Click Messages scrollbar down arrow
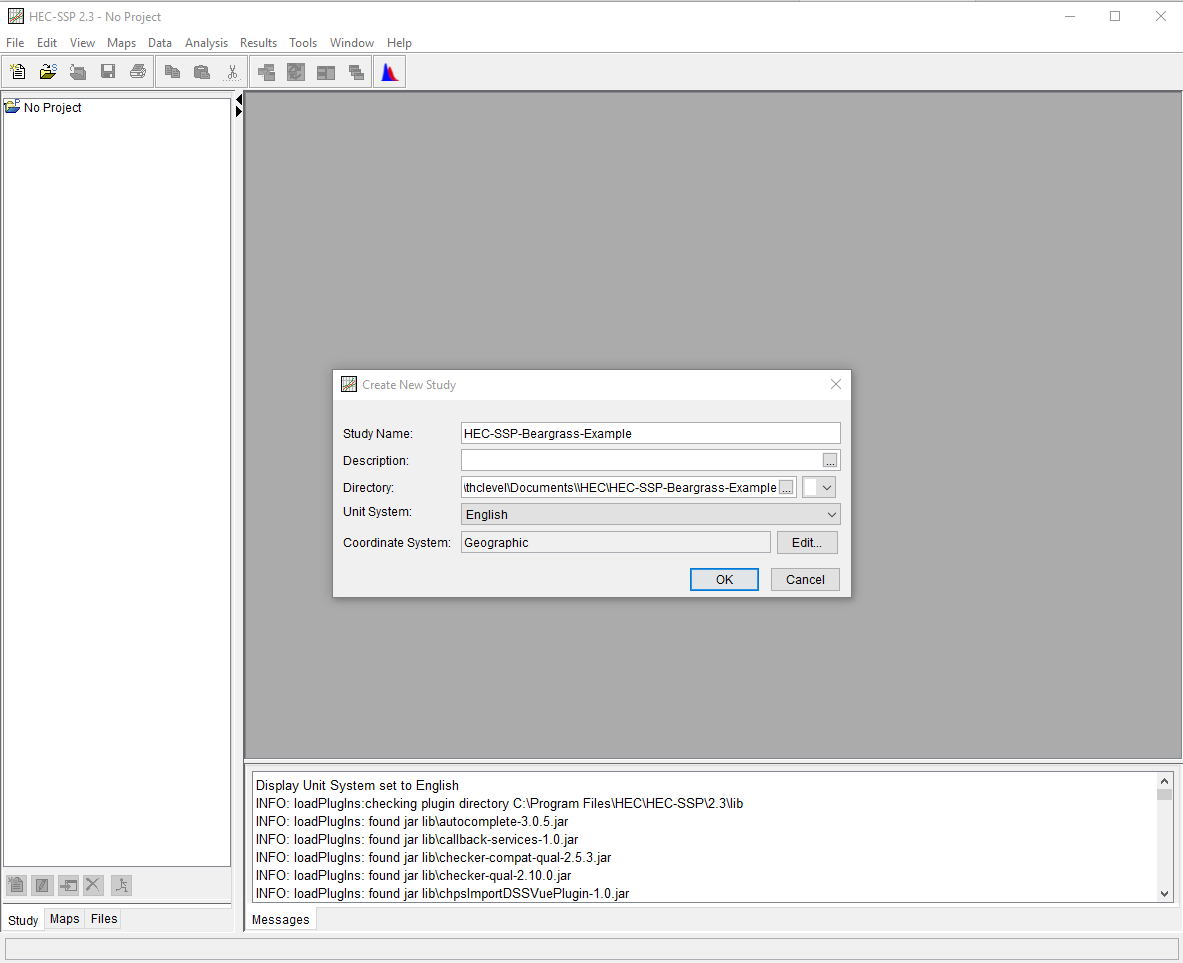The width and height of the screenshot is (1183, 963). point(1164,894)
